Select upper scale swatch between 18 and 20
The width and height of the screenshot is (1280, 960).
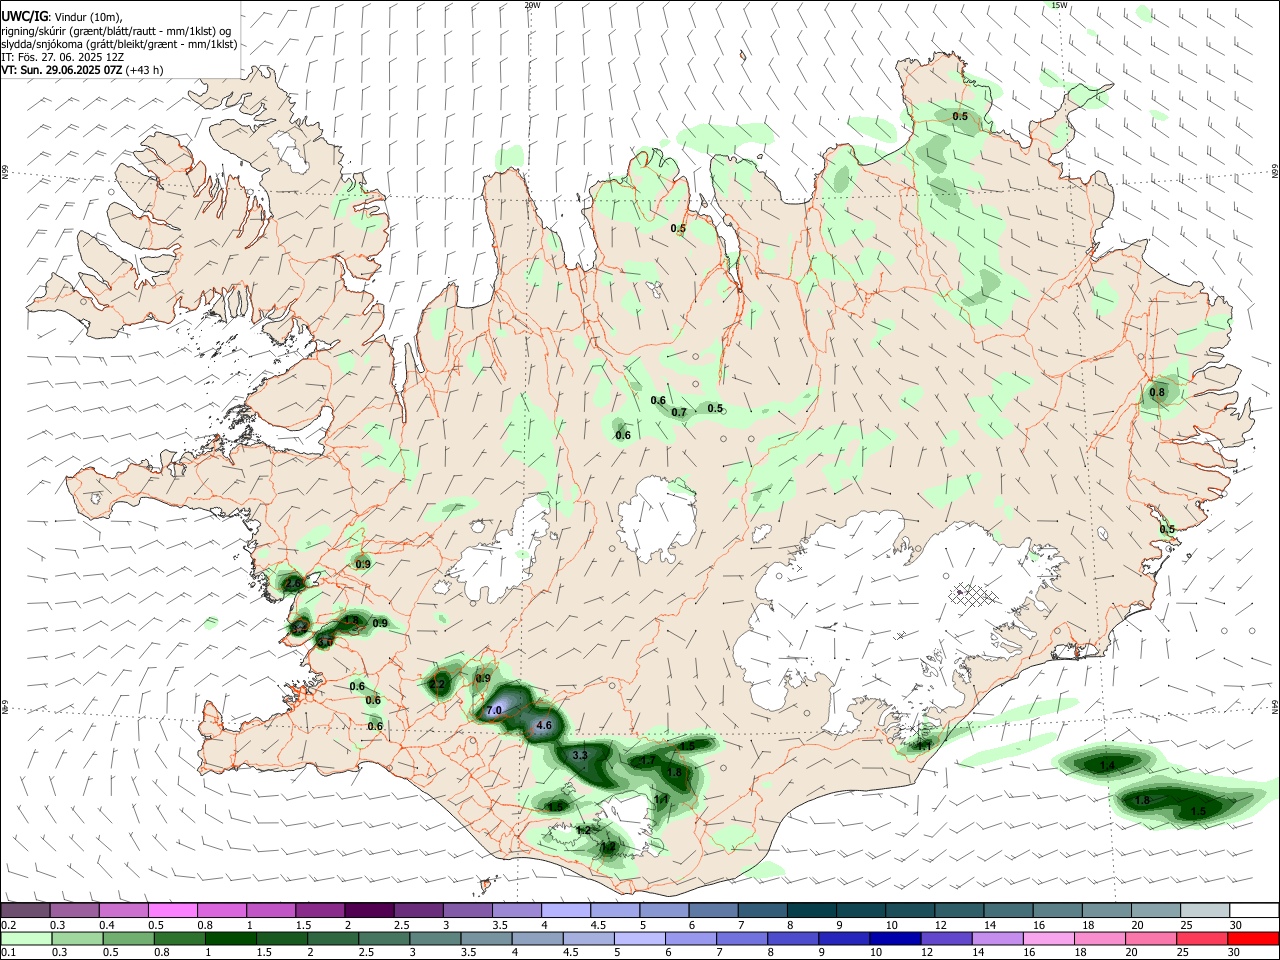pyautogui.click(x=1107, y=911)
